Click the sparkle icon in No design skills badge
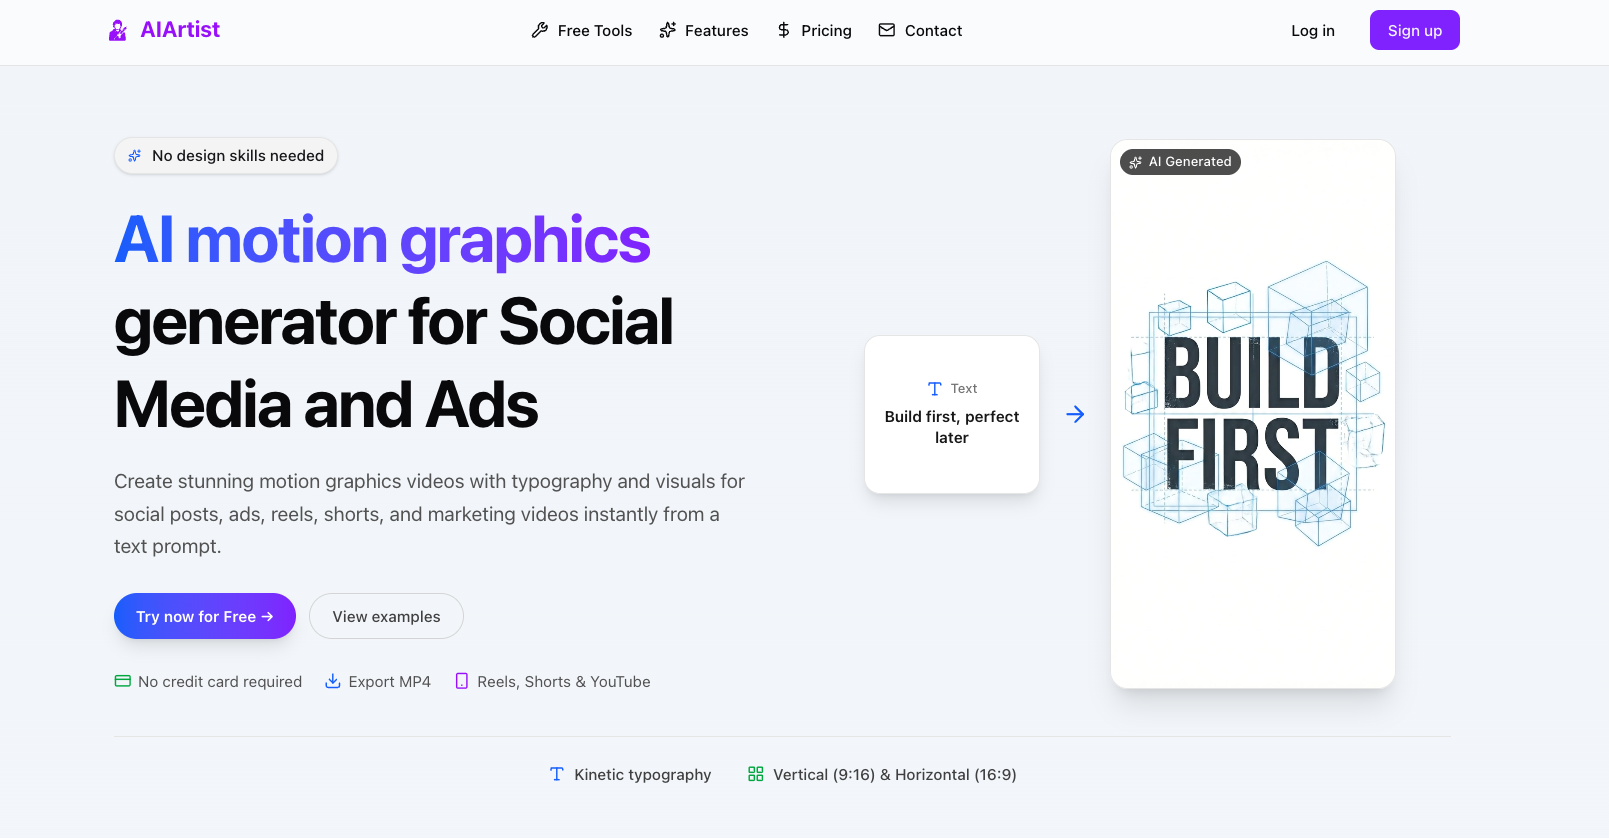 [x=135, y=156]
